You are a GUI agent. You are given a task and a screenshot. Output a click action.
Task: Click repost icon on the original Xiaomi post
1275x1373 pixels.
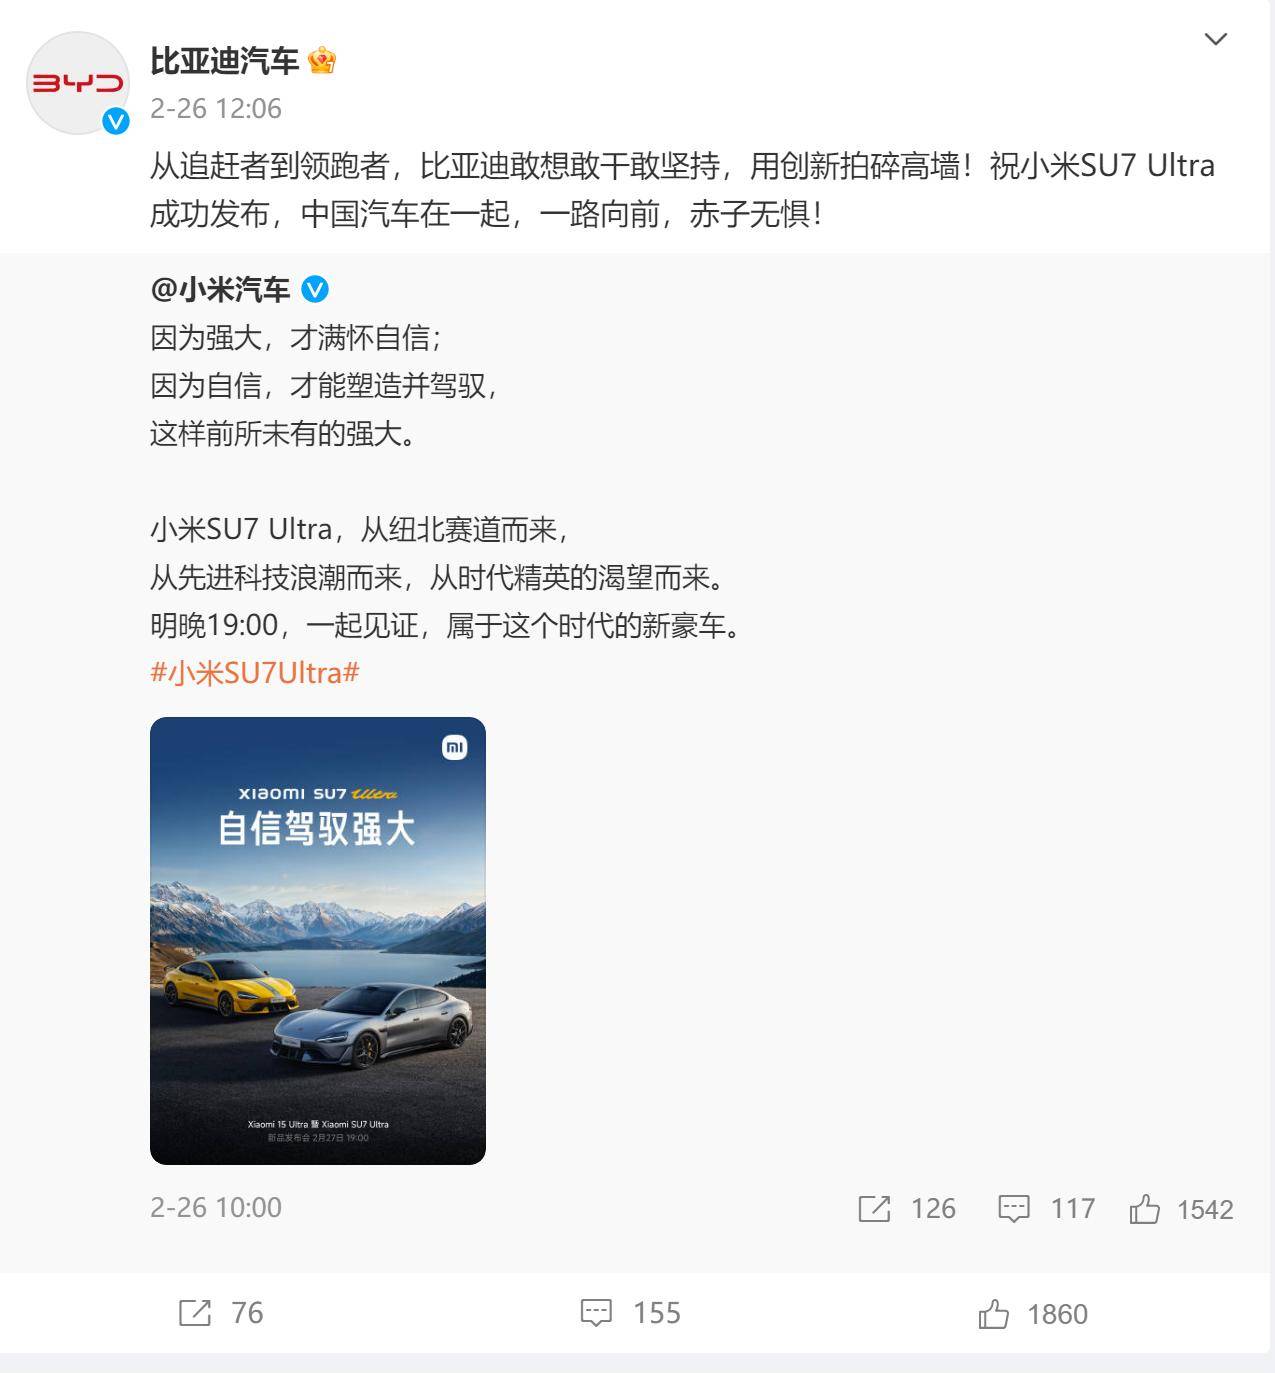(874, 1209)
